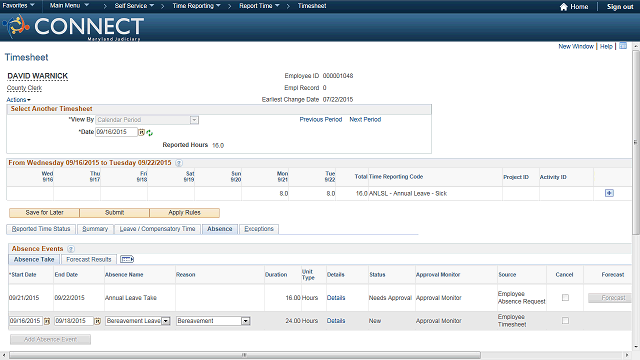Open the personalize page icon beside Help
Screen dimensions: 640x360
623,46
